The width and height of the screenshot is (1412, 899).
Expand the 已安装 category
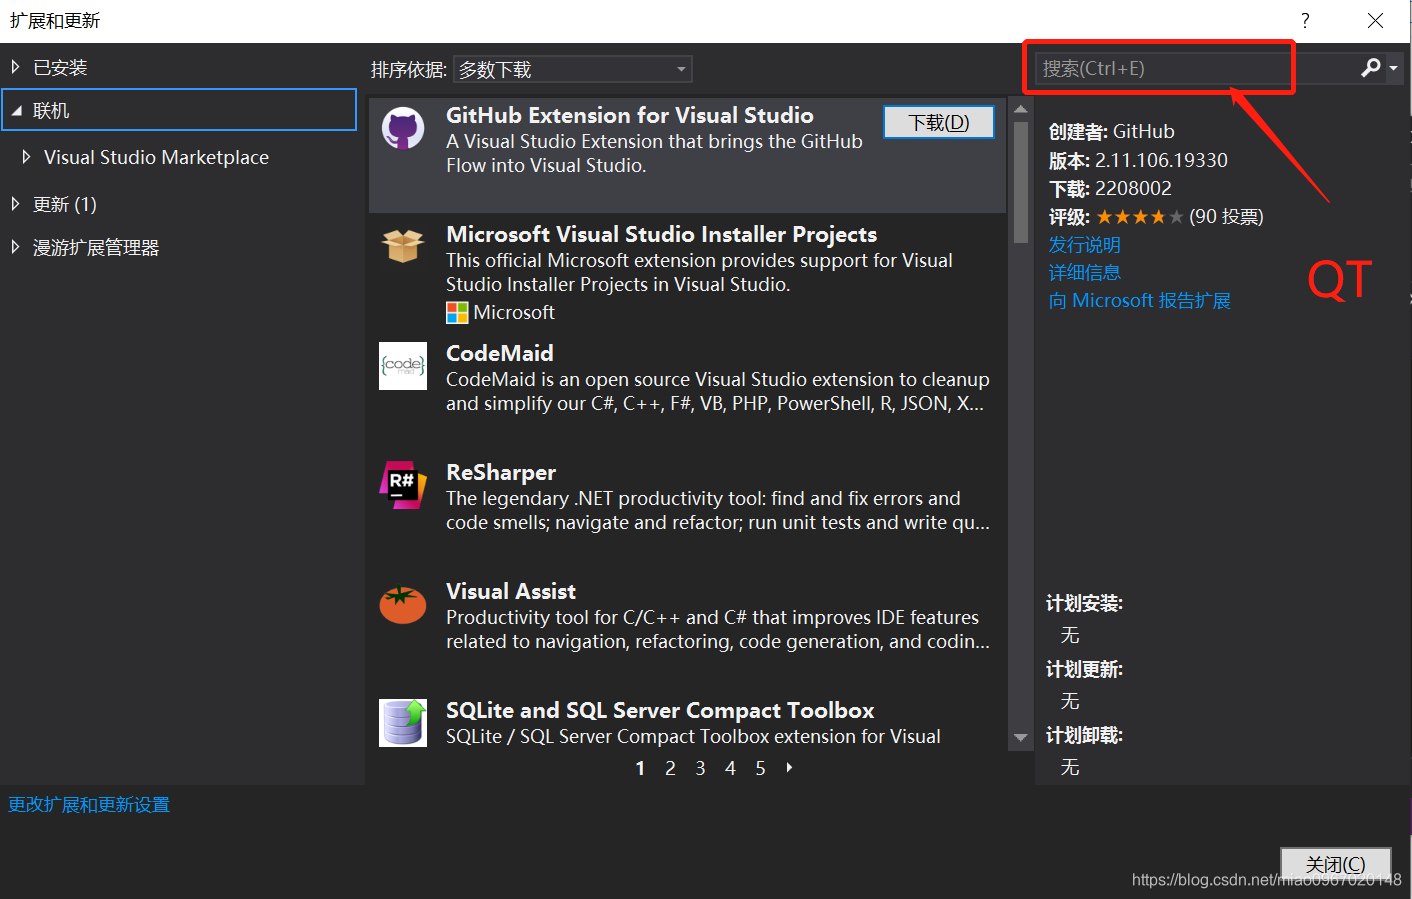(x=15, y=67)
